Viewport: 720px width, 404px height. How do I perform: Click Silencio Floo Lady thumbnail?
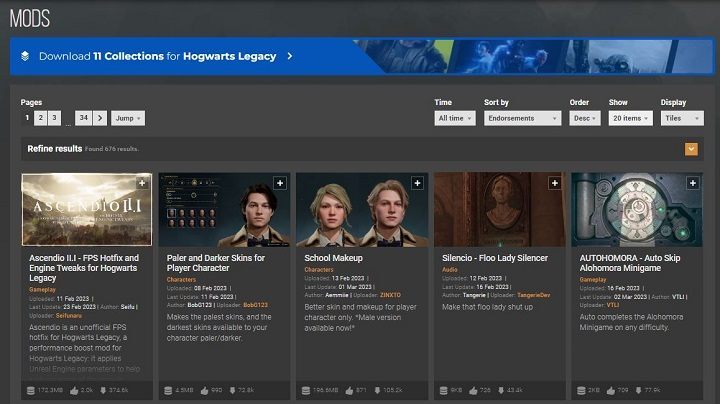(x=500, y=209)
